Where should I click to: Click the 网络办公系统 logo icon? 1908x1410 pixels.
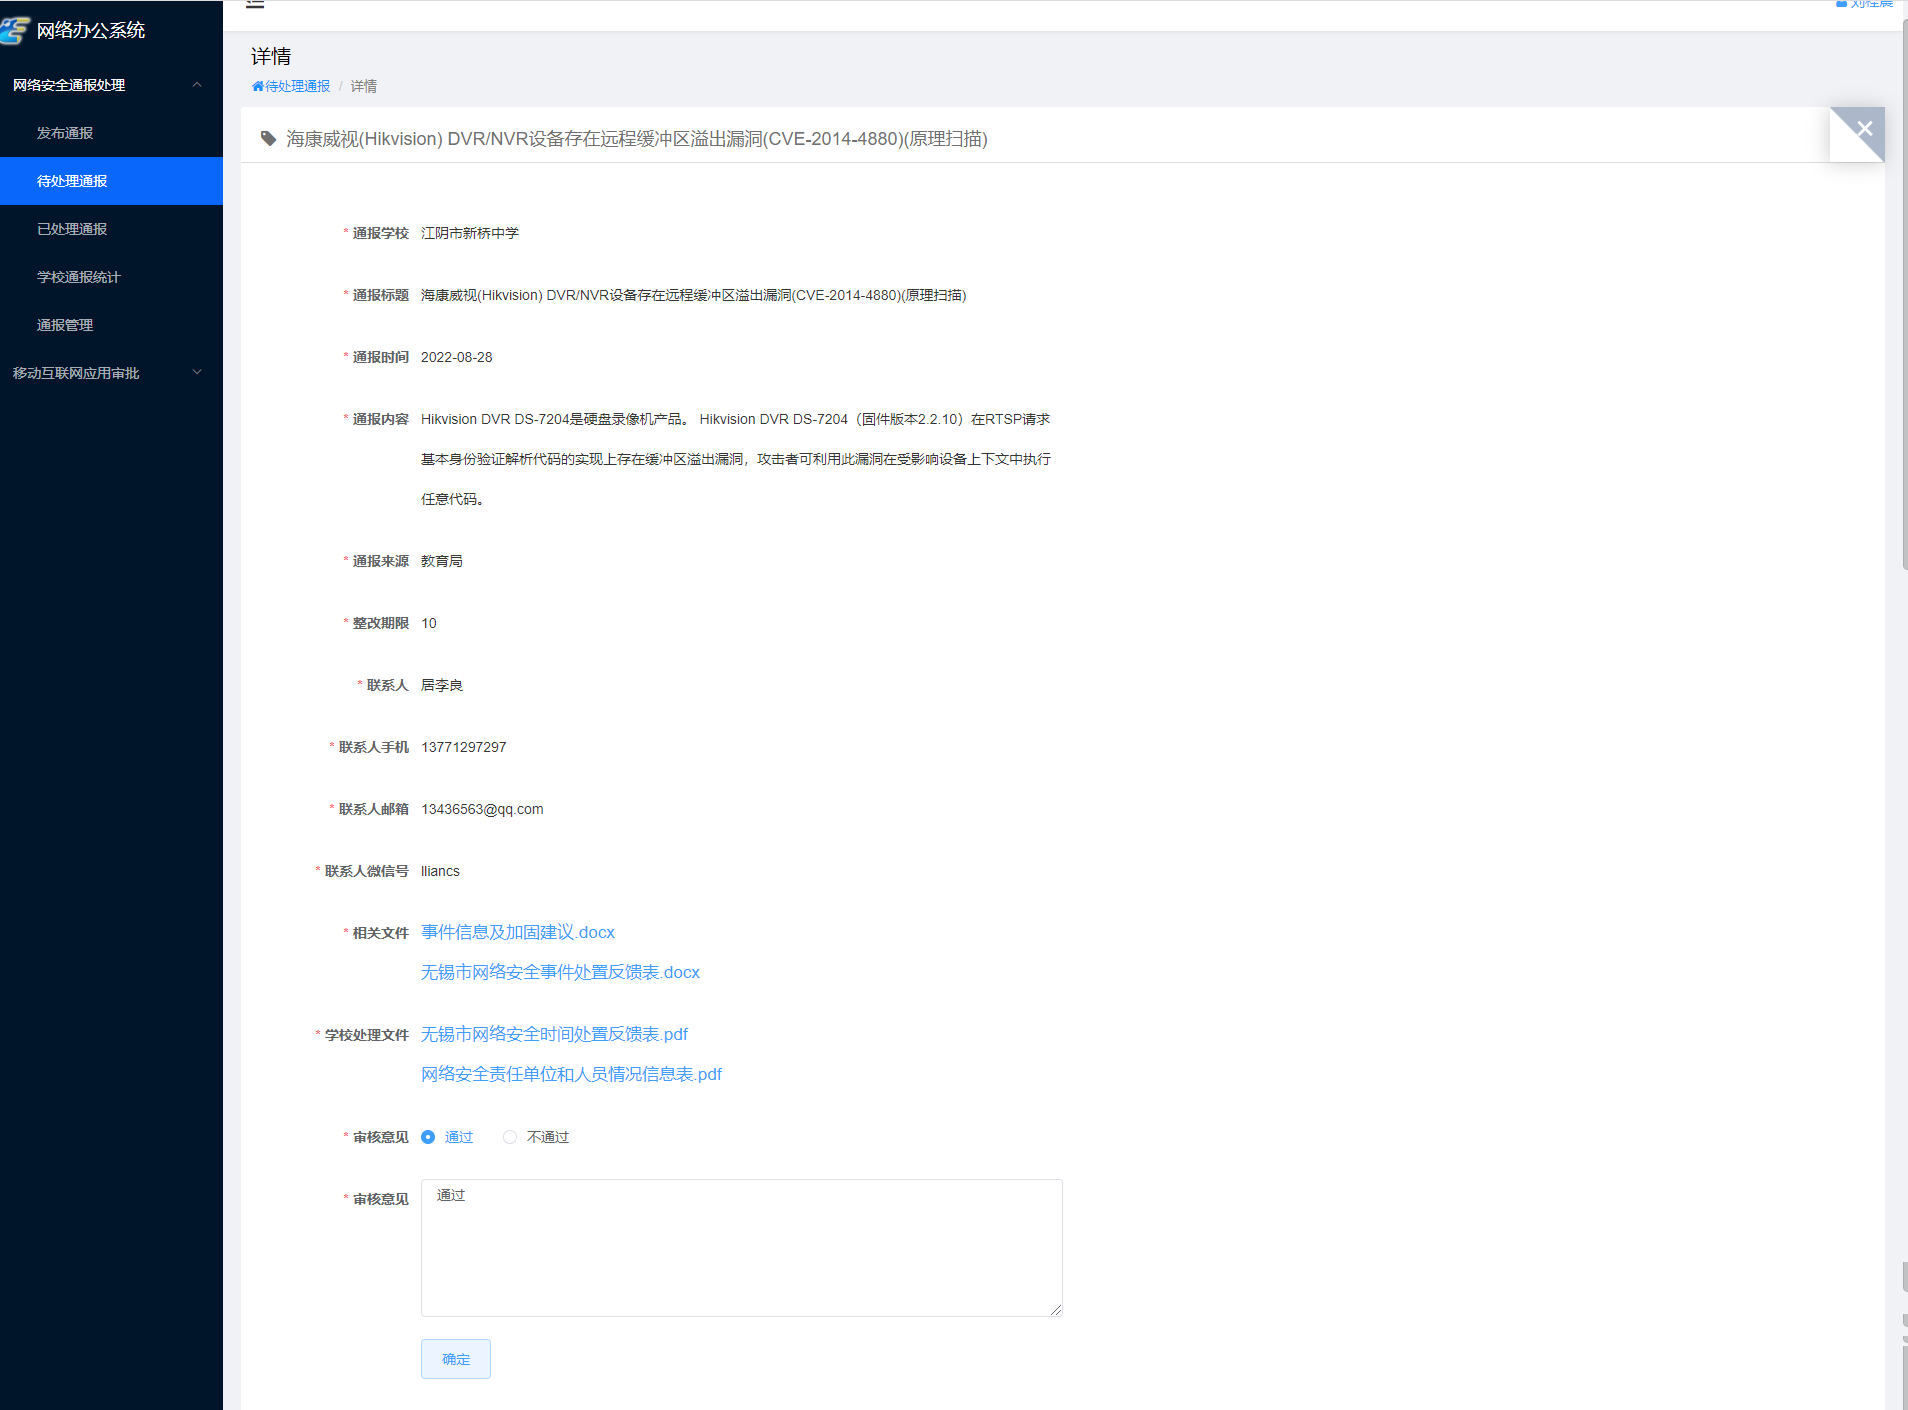pos(15,30)
